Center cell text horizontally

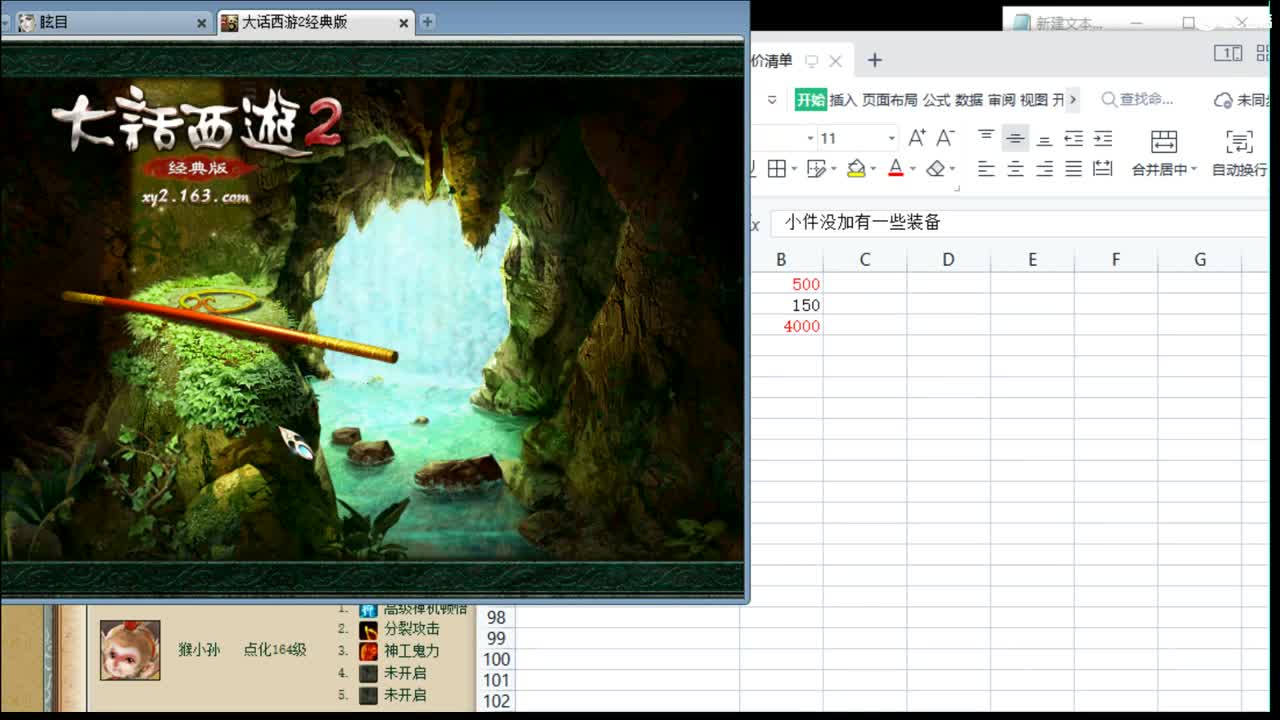(x=1015, y=169)
